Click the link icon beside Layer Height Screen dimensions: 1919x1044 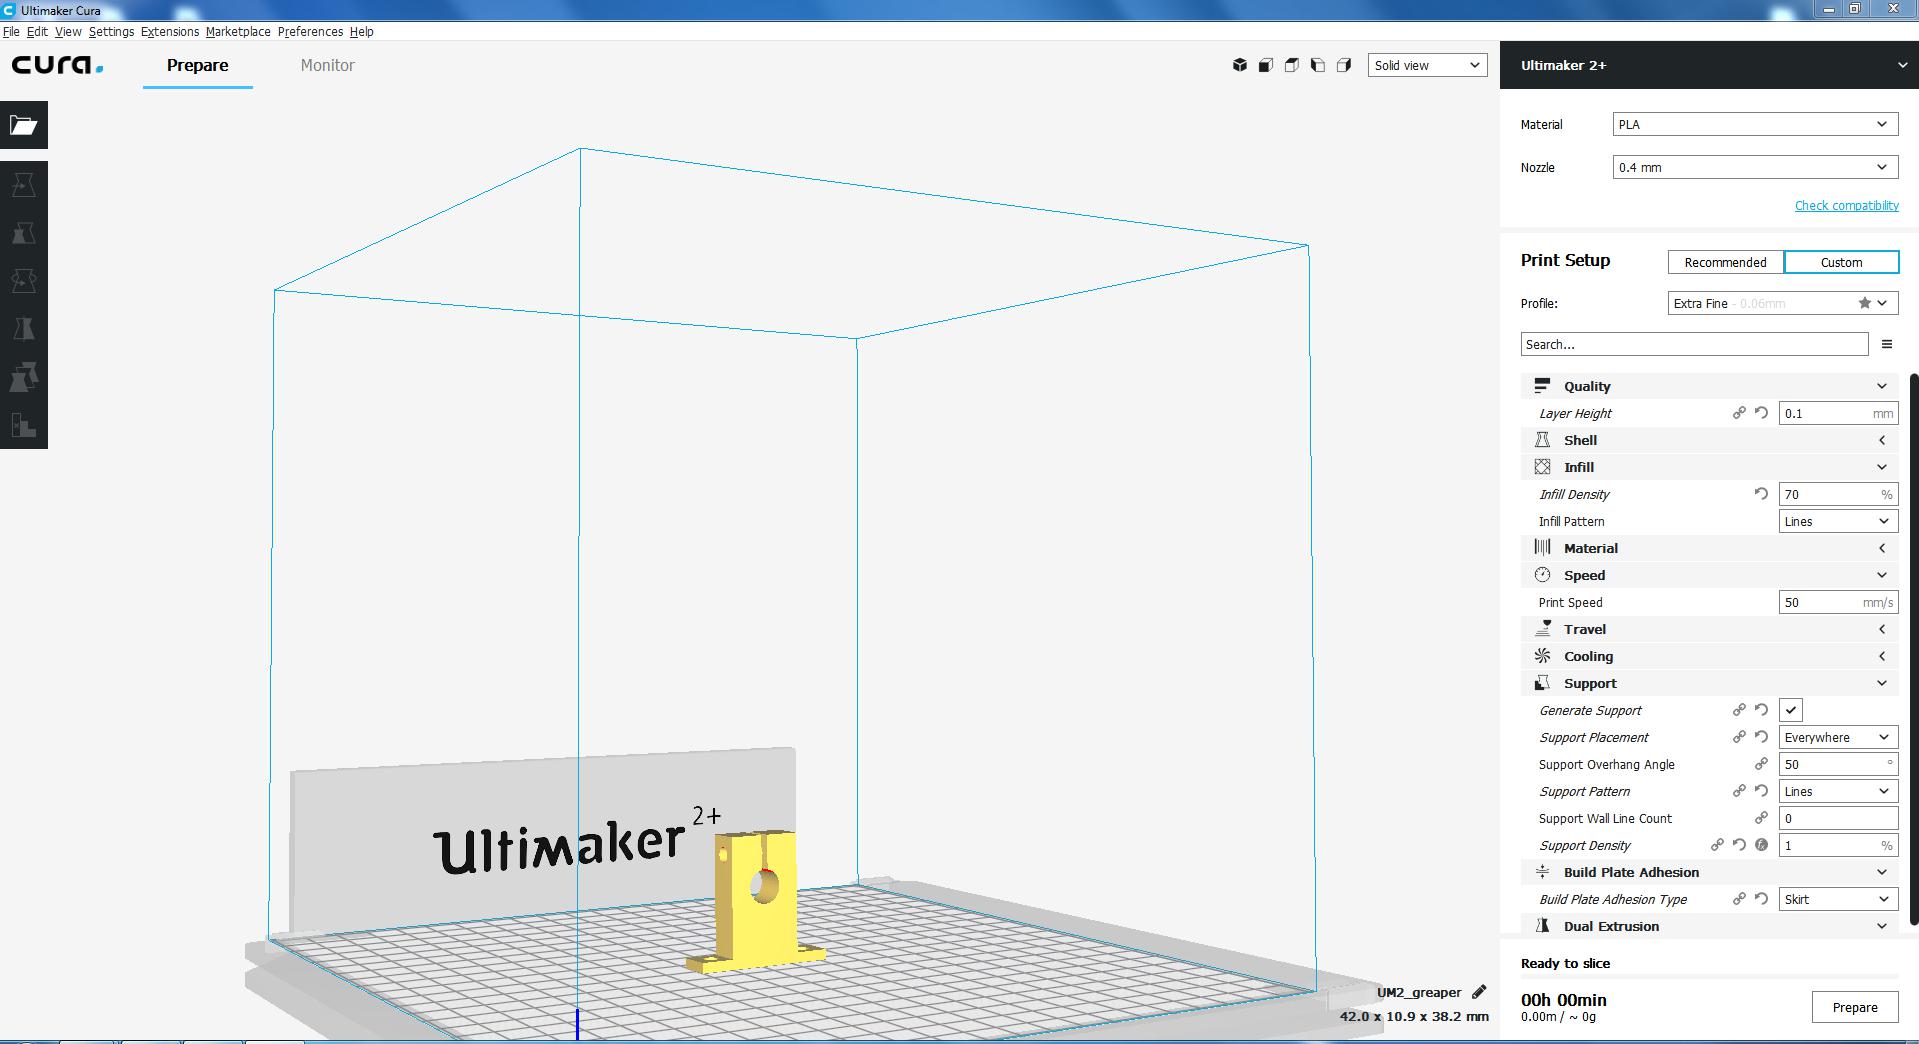coord(1739,413)
